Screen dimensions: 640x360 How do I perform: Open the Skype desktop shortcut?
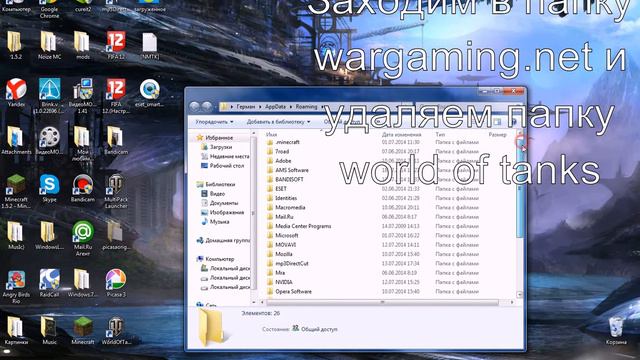49,188
